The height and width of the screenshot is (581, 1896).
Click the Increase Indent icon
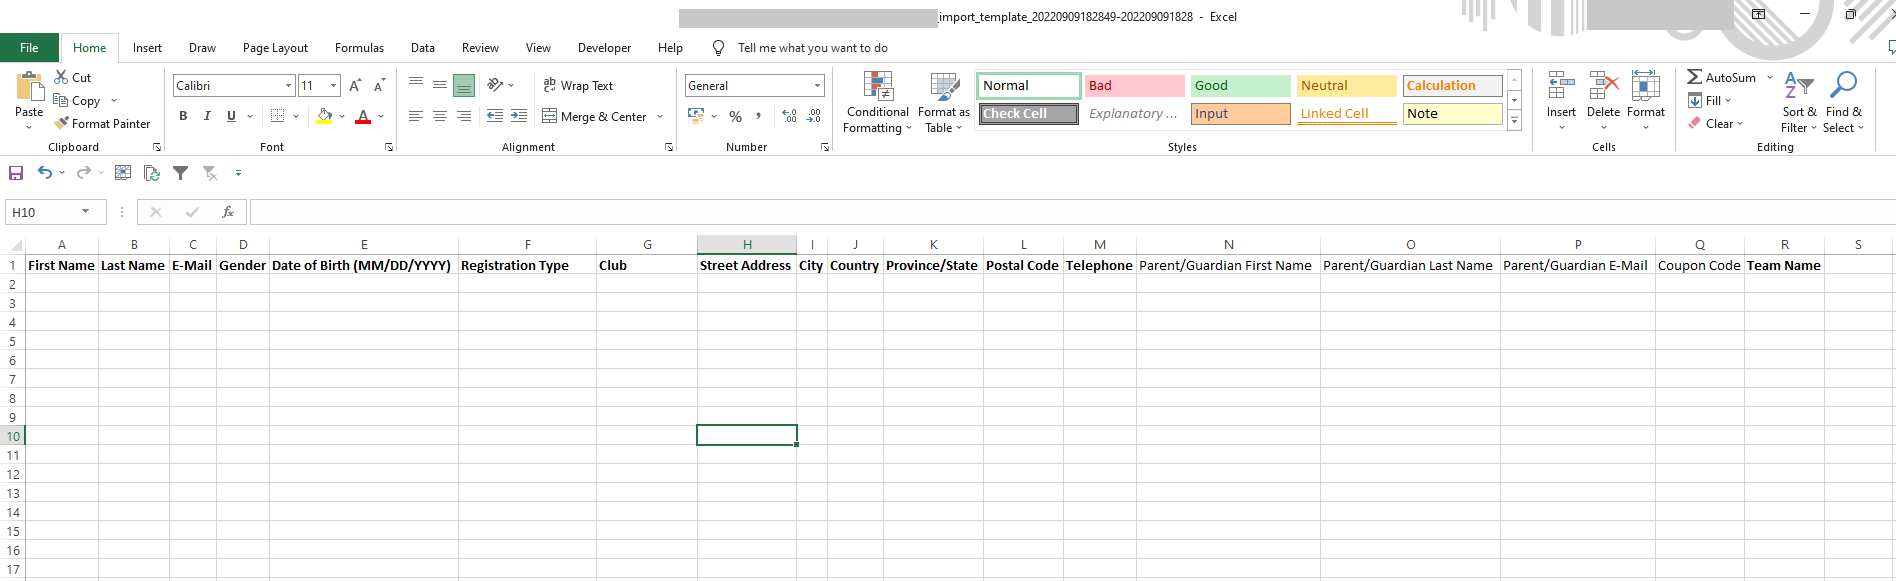pyautogui.click(x=519, y=116)
